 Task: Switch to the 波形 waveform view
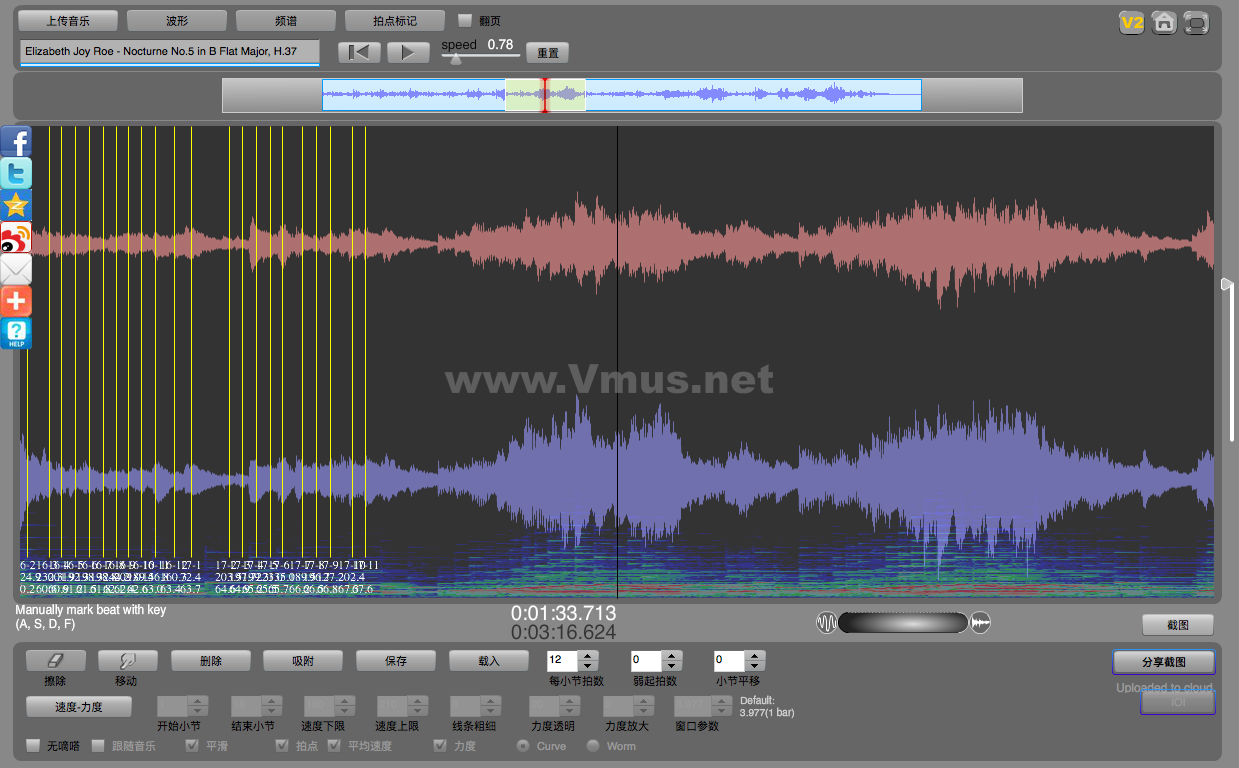[176, 20]
